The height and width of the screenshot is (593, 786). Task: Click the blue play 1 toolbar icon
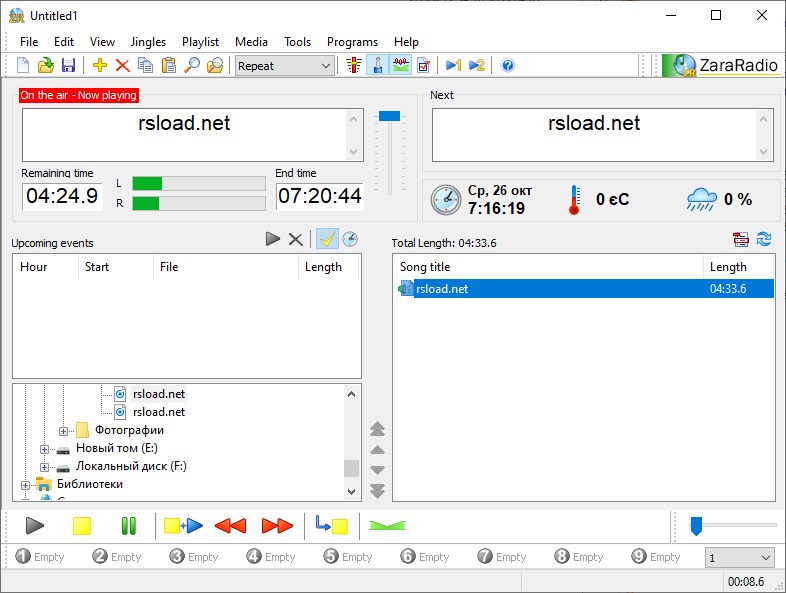[453, 65]
